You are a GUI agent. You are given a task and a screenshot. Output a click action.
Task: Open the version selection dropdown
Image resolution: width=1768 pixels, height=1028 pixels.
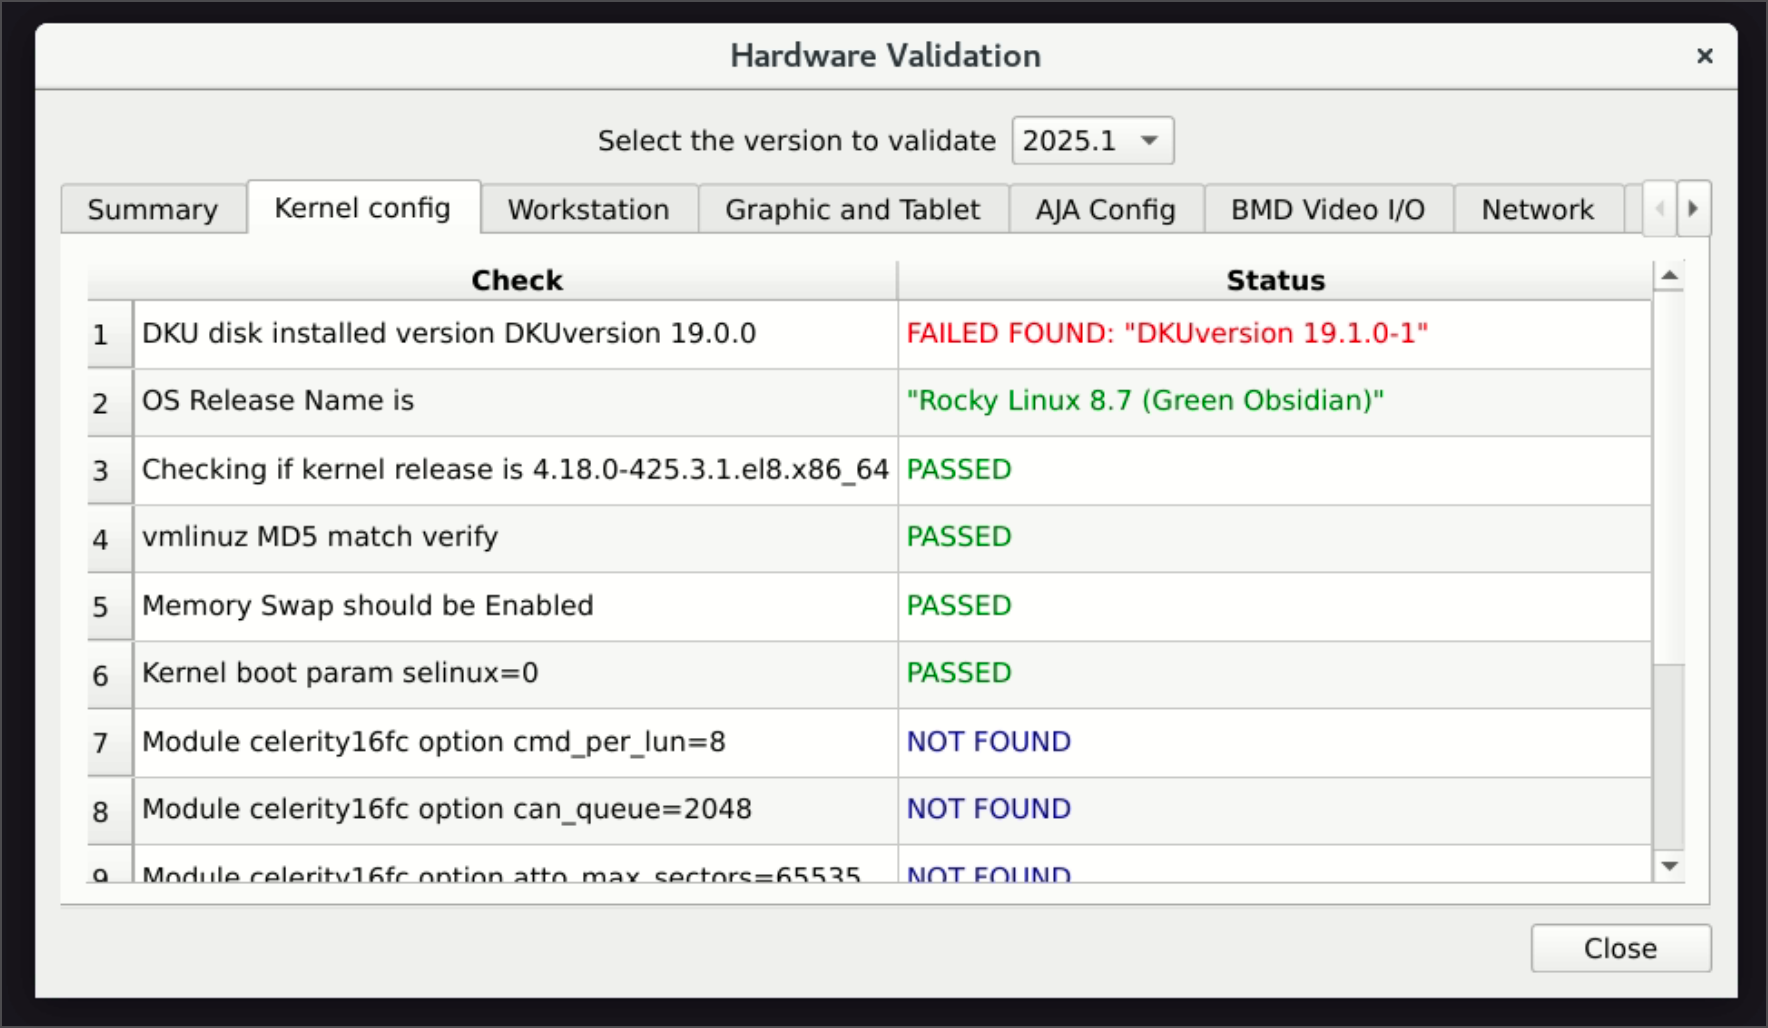click(x=1090, y=140)
